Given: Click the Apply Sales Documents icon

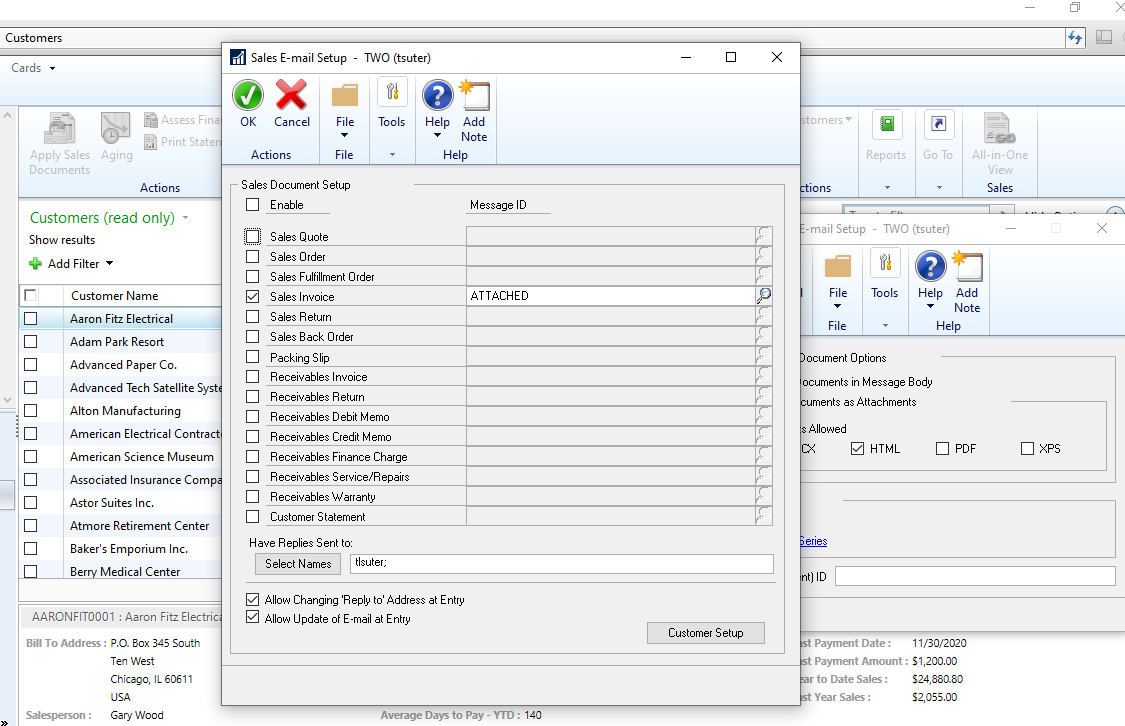Looking at the screenshot, I should [60, 128].
